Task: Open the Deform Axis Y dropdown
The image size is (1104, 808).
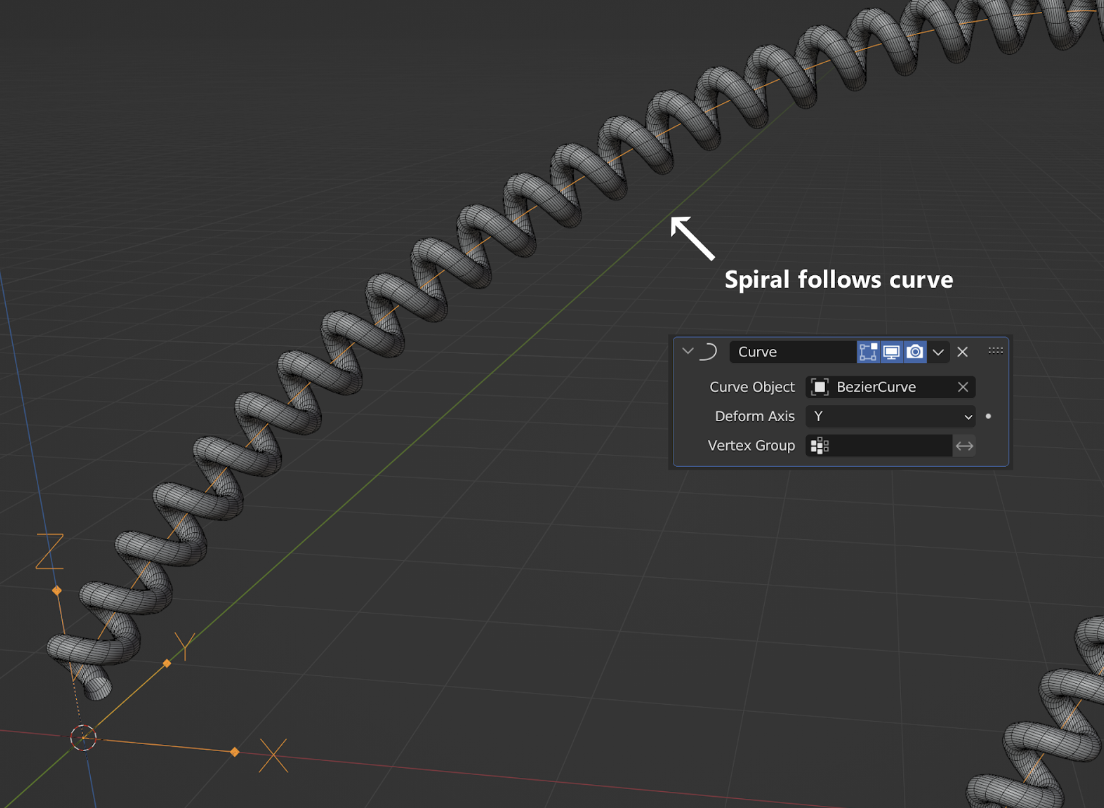Action: [891, 417]
